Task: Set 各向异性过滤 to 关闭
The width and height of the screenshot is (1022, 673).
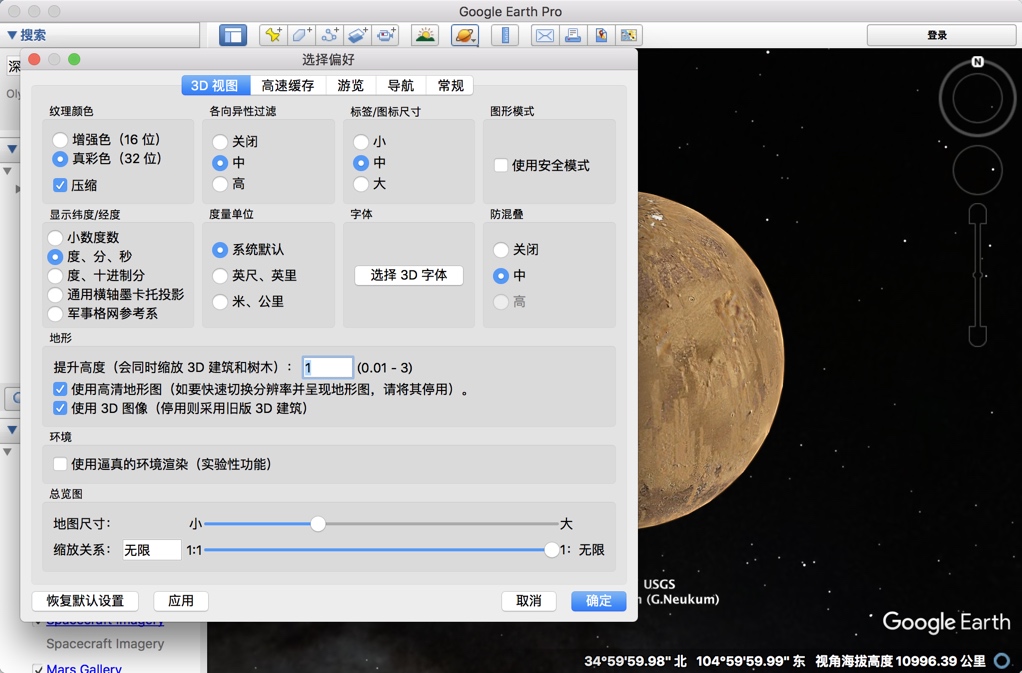Action: click(x=220, y=141)
